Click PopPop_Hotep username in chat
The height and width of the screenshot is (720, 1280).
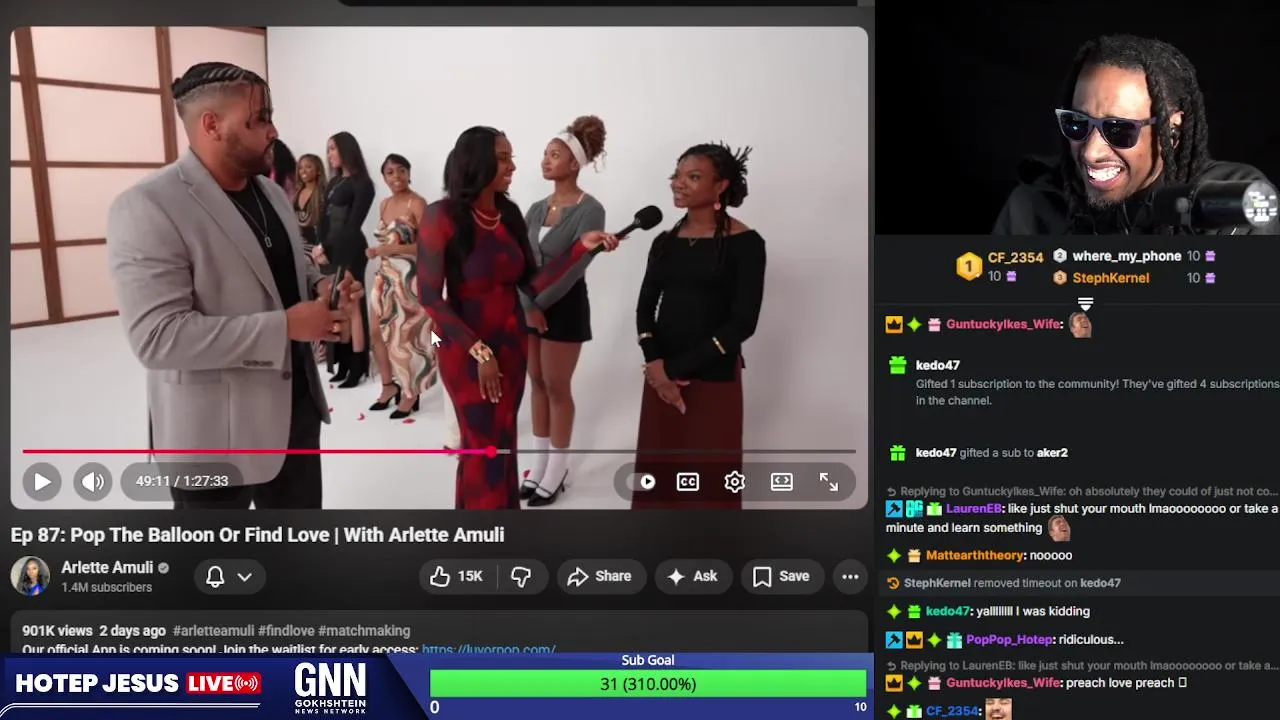pyautogui.click(x=1009, y=640)
